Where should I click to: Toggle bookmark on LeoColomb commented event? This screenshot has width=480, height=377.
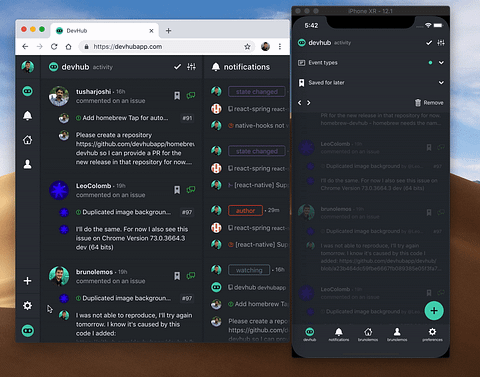[177, 190]
